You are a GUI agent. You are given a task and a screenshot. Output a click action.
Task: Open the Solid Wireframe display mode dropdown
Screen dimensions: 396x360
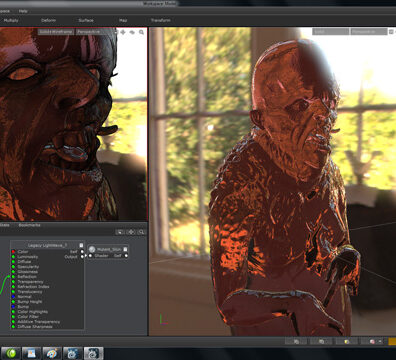(56, 32)
